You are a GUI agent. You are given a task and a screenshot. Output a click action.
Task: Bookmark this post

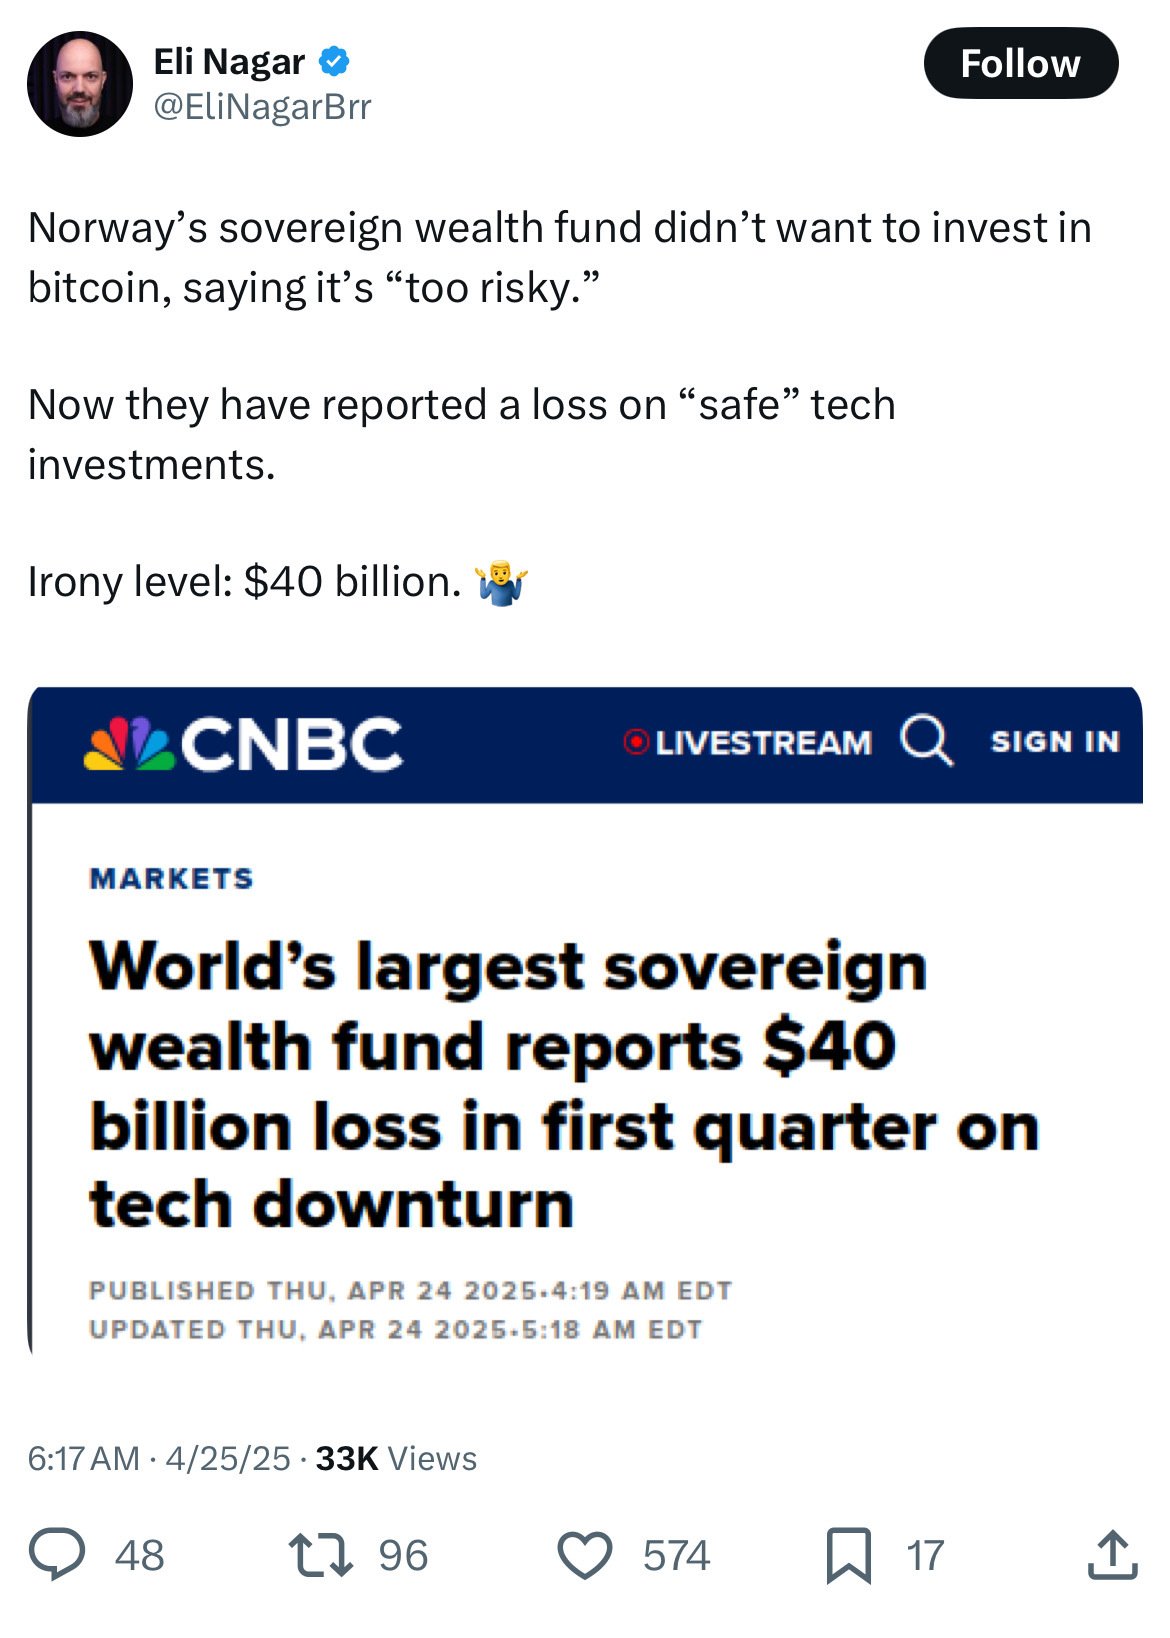849,1556
